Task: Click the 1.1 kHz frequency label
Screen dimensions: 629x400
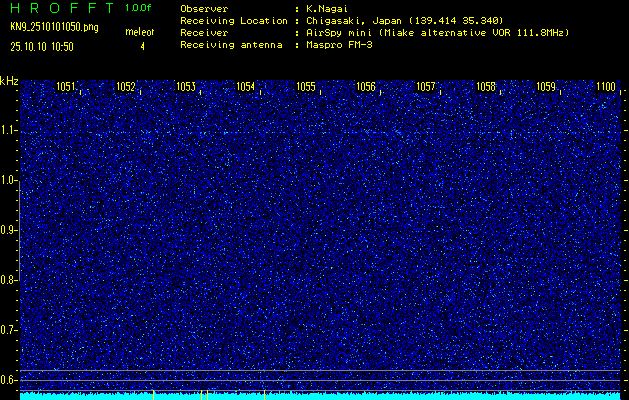Action: point(9,130)
